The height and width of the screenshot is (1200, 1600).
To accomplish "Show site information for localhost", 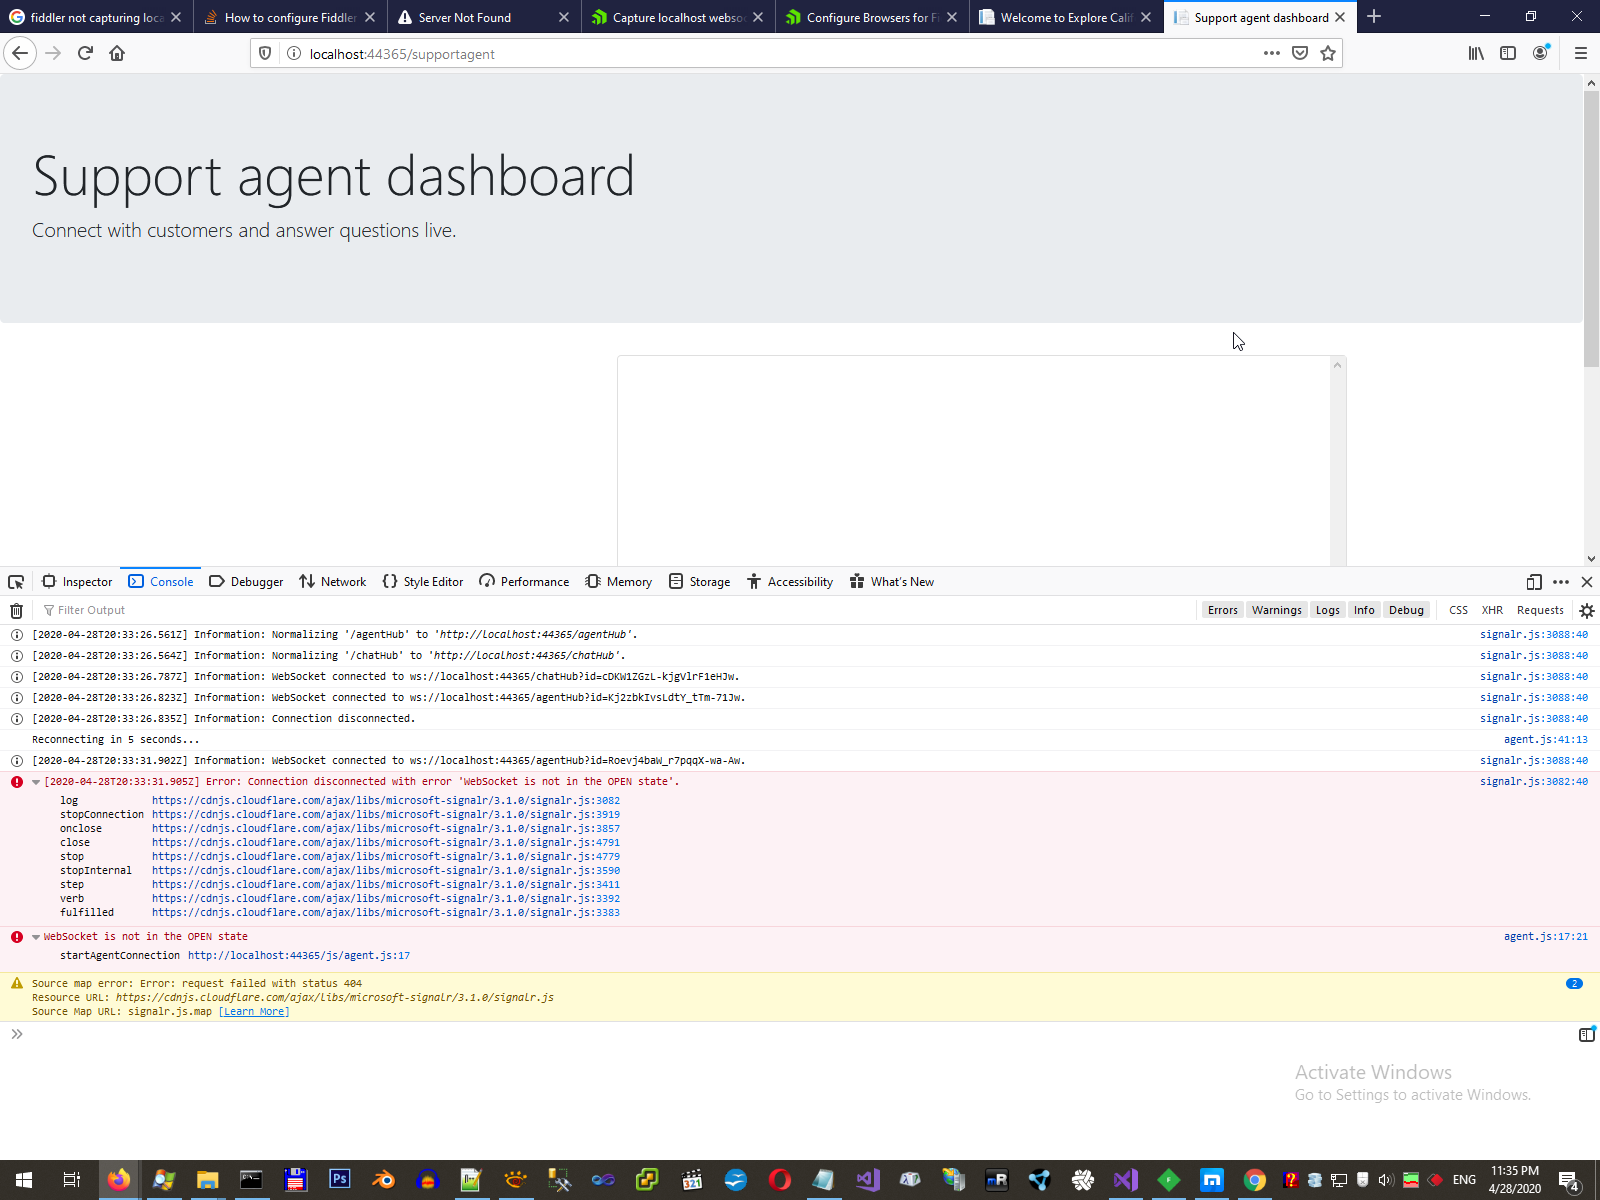I will 294,53.
